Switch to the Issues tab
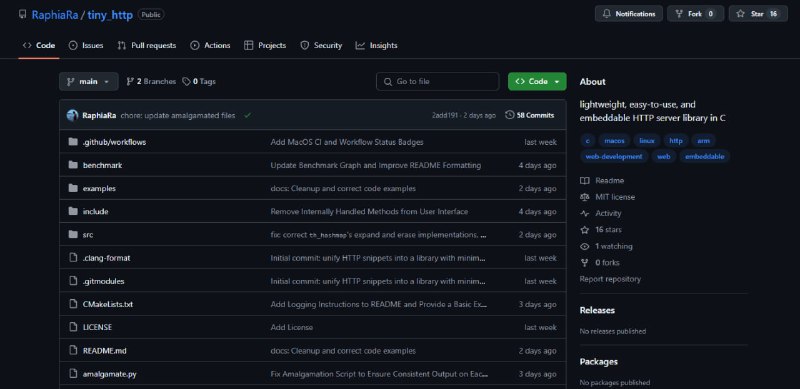 86,45
